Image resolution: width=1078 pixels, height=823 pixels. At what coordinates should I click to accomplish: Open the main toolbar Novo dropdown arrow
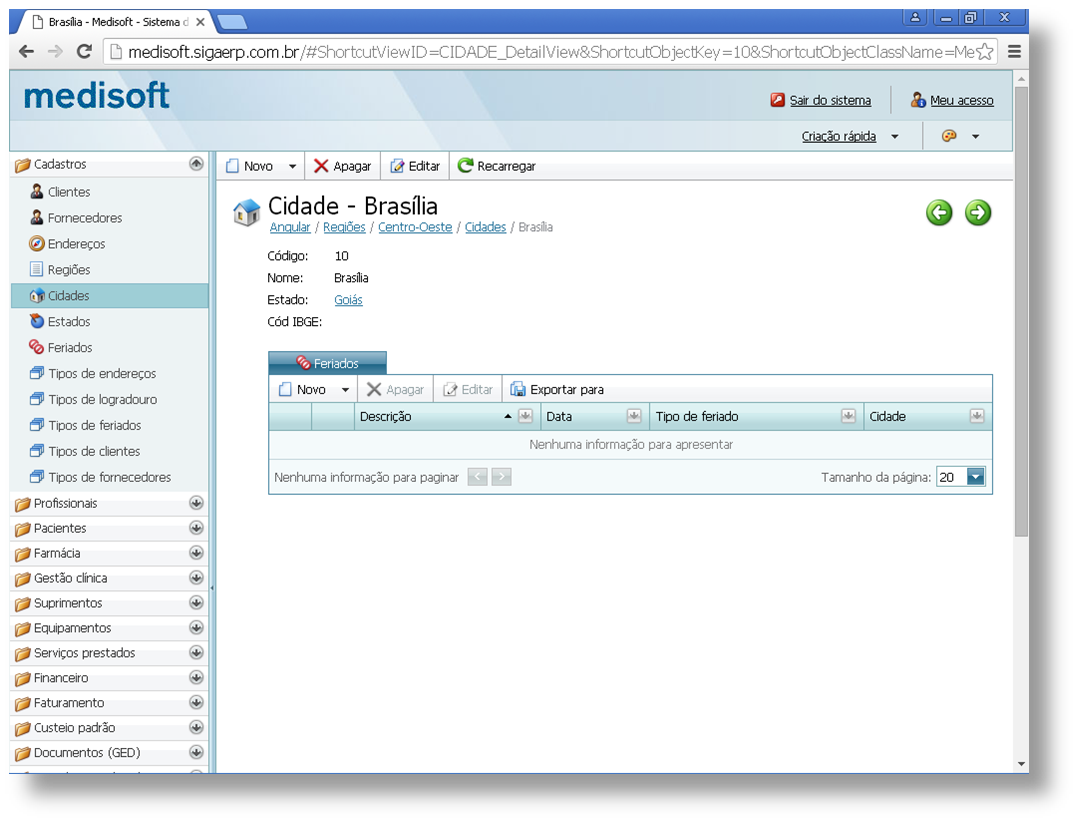coord(292,166)
